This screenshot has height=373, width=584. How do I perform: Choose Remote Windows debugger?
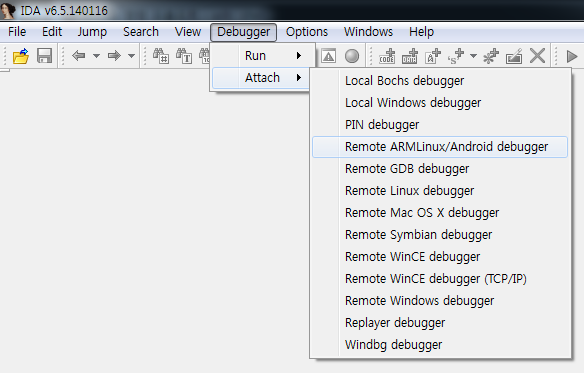pyautogui.click(x=440, y=300)
